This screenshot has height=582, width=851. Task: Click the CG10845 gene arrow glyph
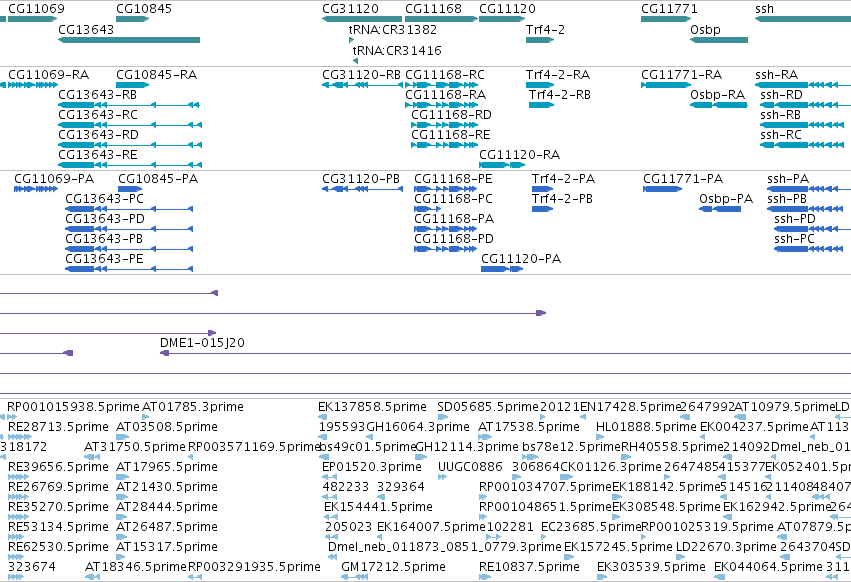click(132, 19)
